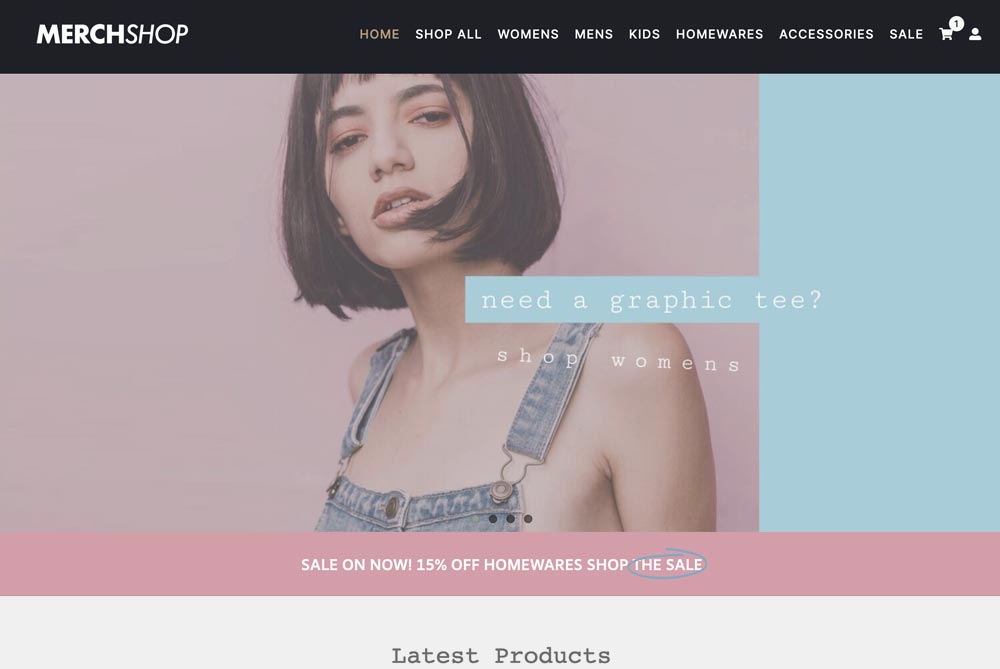Go to the HOME menu item
This screenshot has width=1000, height=669.
379,34
